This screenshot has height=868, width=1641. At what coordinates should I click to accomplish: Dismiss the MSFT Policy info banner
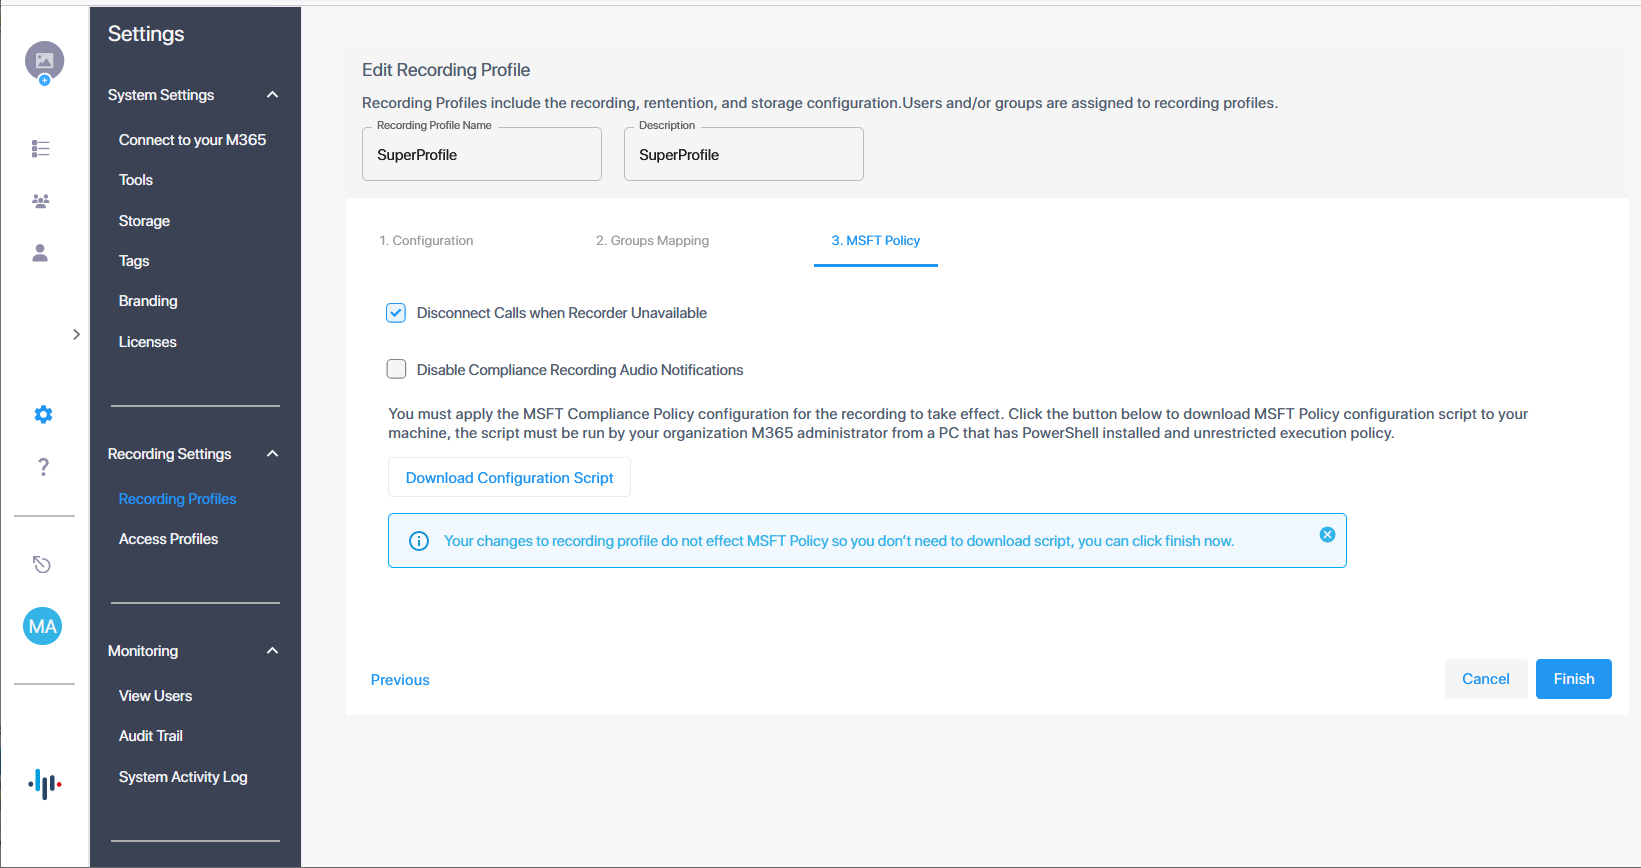[1327, 535]
